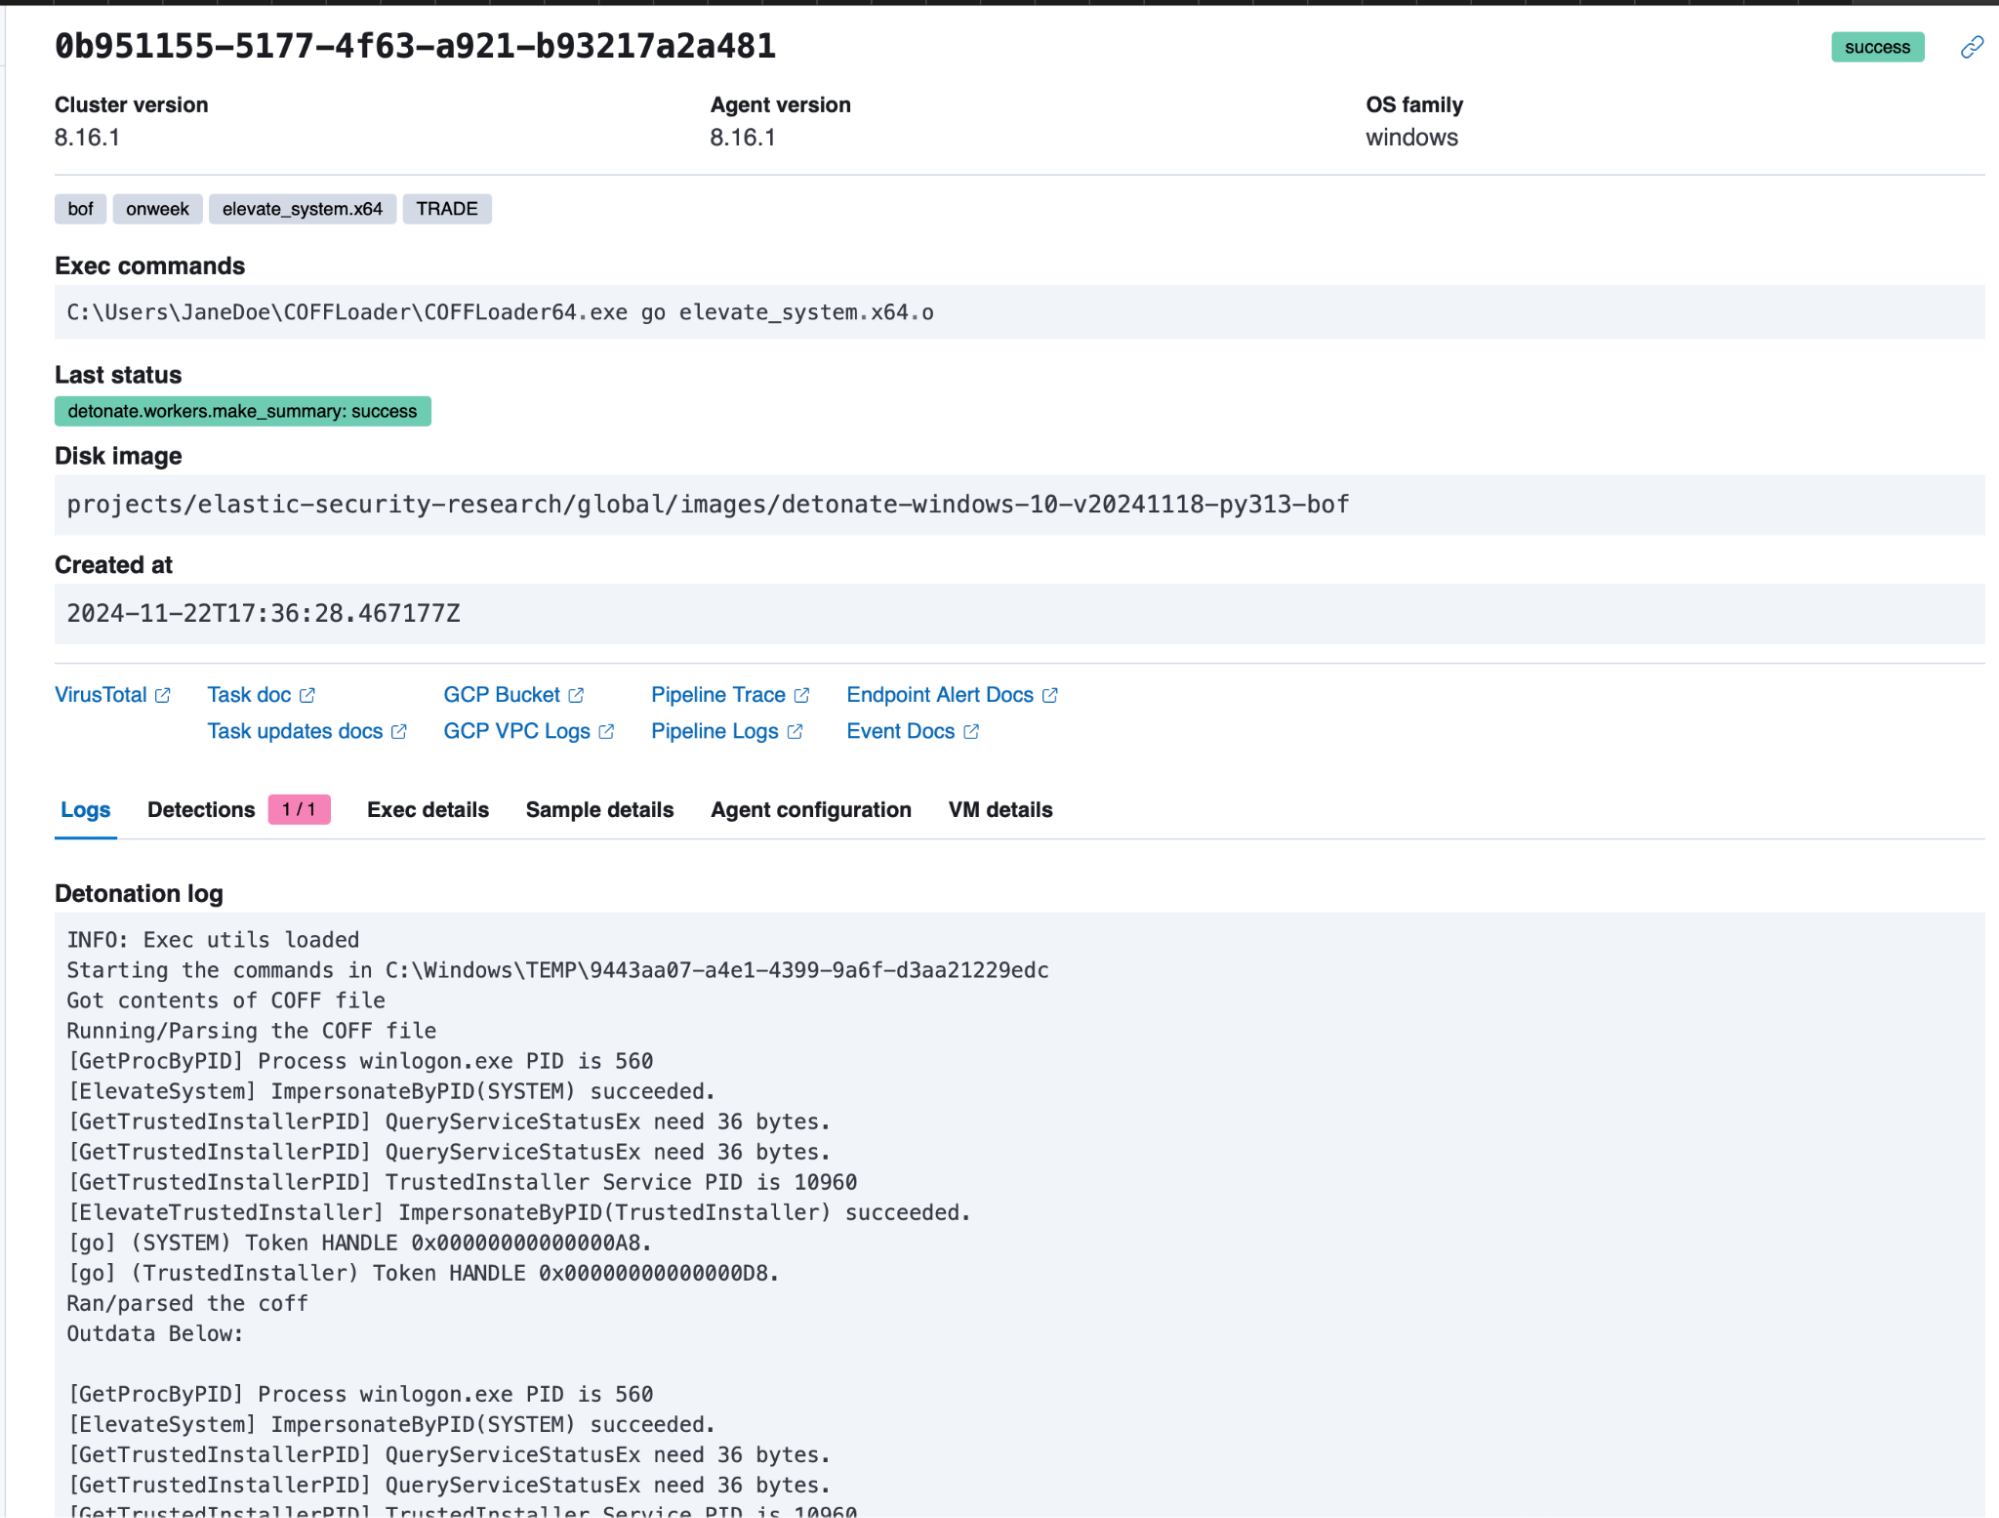Click external-link icon beside Event Docs
Screen dimensions: 1999x1518
tap(971, 732)
